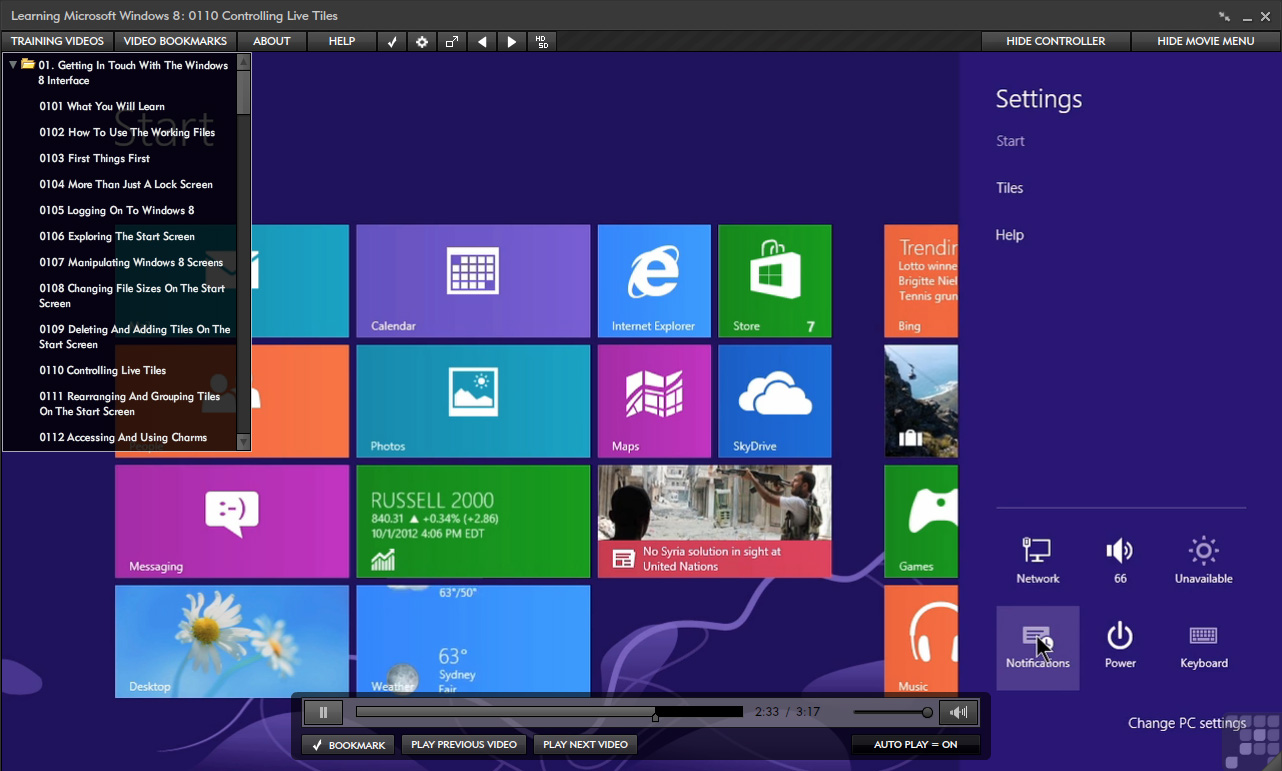
Task: Click the Power icon in Settings
Action: 1120,645
